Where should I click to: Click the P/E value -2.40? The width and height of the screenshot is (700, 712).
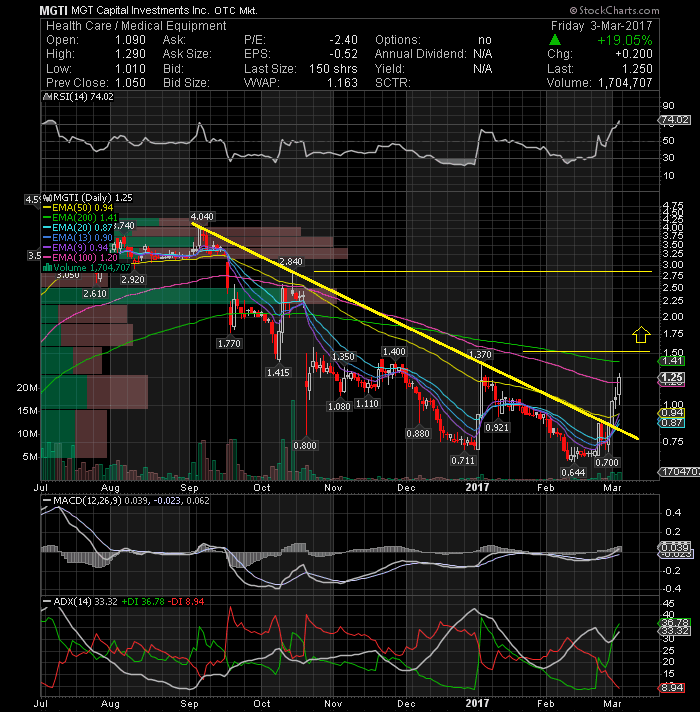point(344,40)
